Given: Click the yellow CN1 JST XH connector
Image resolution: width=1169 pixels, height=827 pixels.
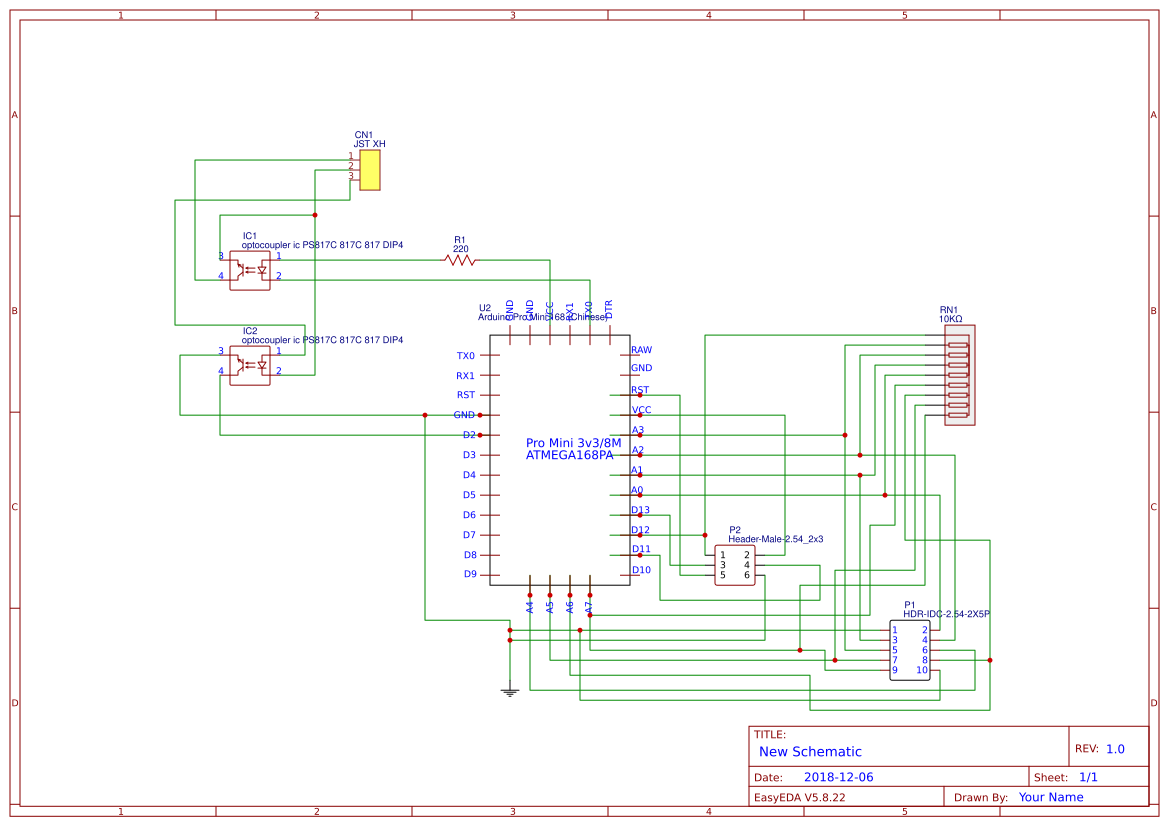Looking at the screenshot, I should (371, 168).
